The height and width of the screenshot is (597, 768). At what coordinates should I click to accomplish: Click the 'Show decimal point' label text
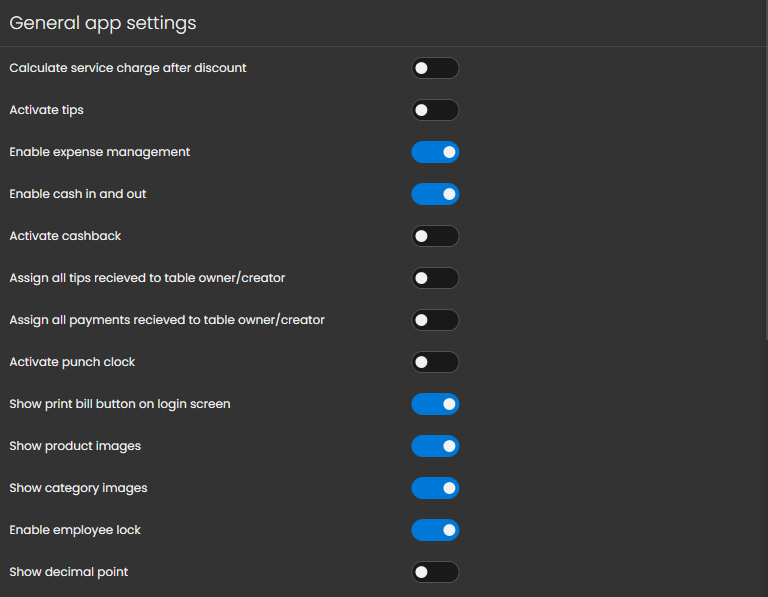pos(68,572)
